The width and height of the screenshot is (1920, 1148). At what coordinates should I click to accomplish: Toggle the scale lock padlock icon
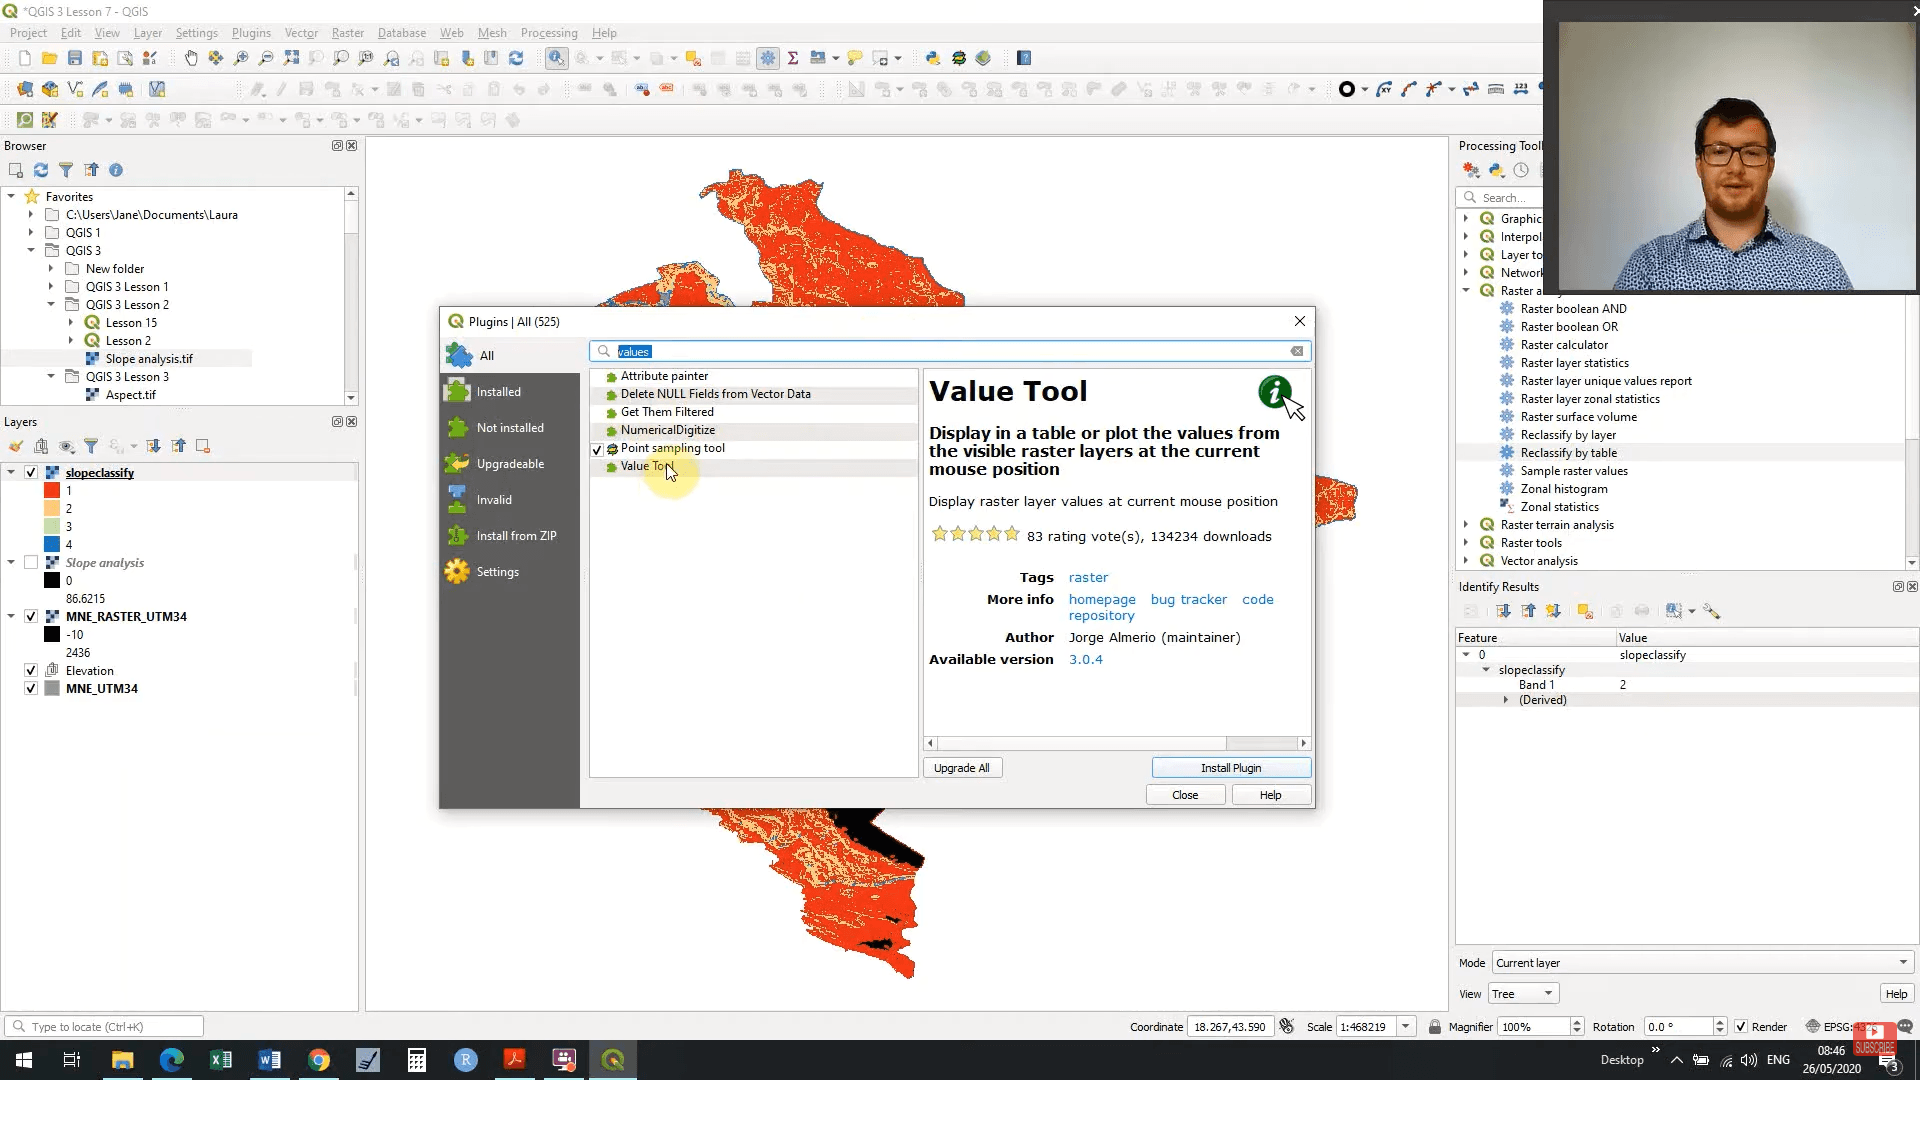click(1435, 1027)
